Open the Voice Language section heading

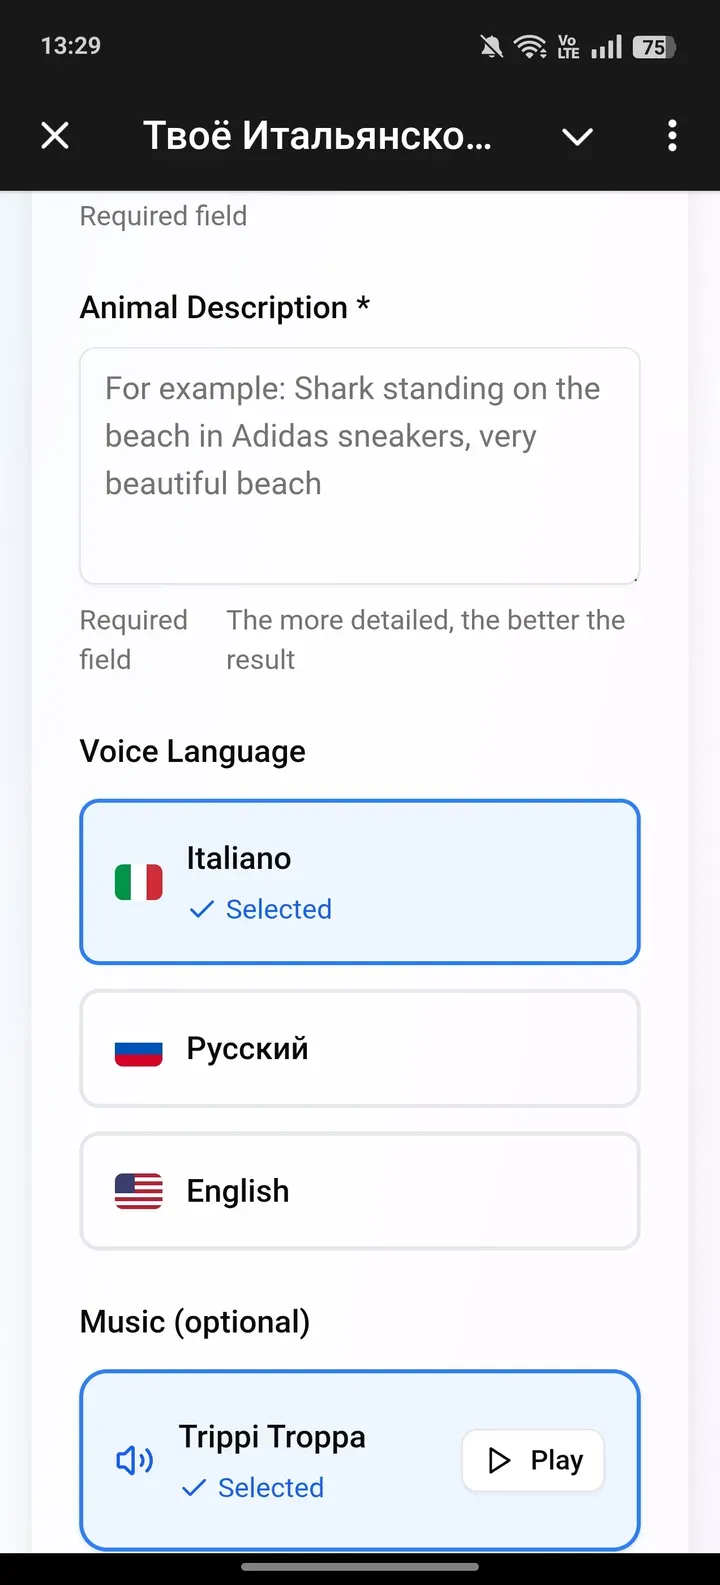192,751
